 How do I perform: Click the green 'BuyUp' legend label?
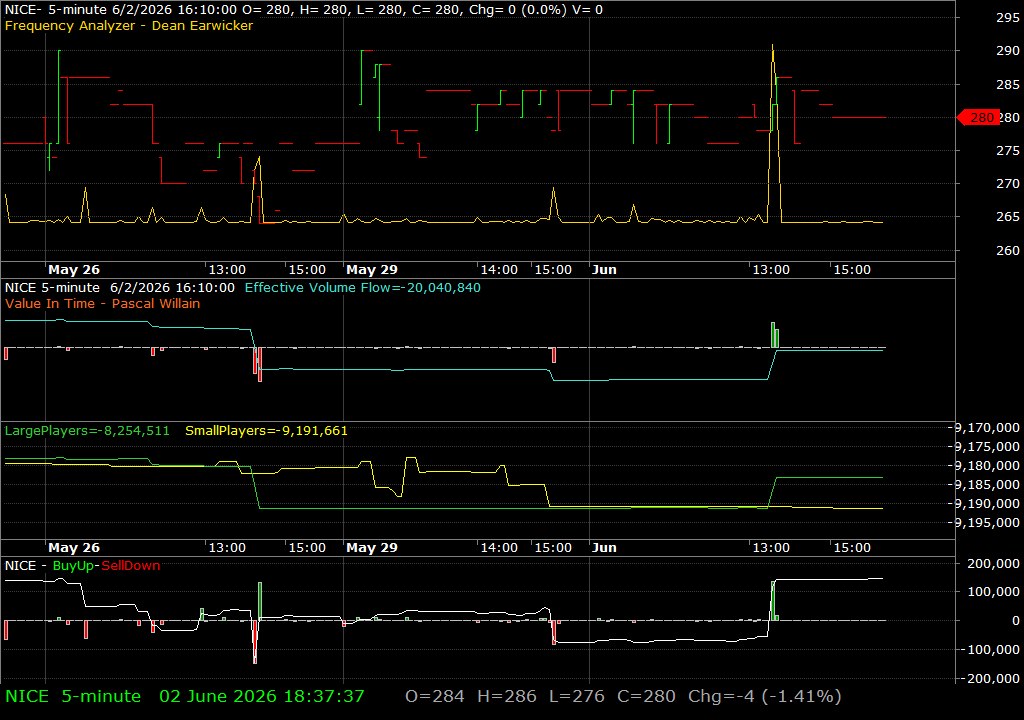tap(73, 565)
